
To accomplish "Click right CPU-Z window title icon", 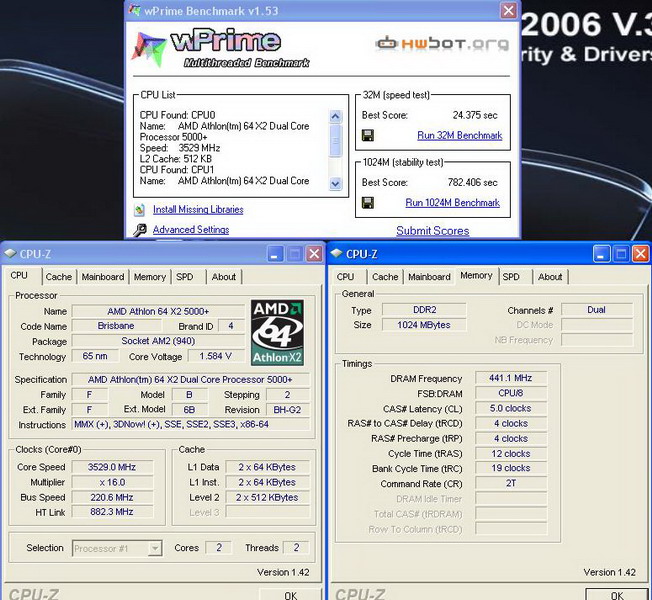I will [x=336, y=253].
